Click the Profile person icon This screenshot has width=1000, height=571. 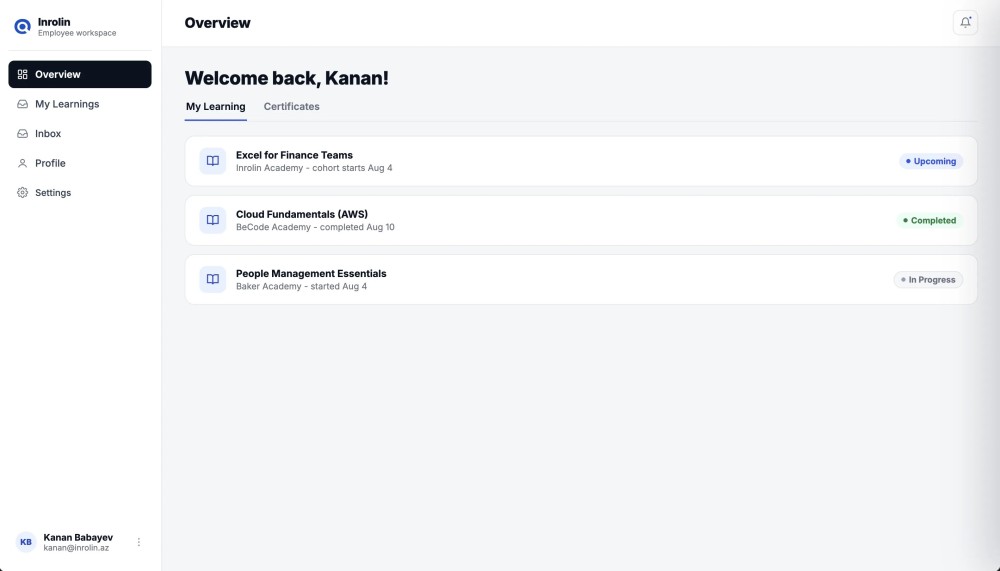tap(22, 163)
